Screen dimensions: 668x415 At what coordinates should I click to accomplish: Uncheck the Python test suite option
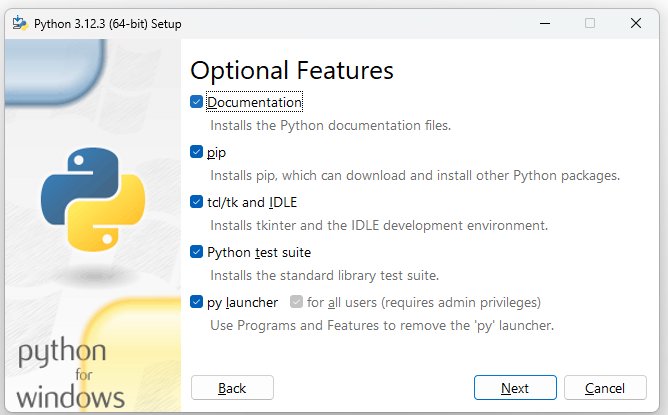tap(197, 252)
